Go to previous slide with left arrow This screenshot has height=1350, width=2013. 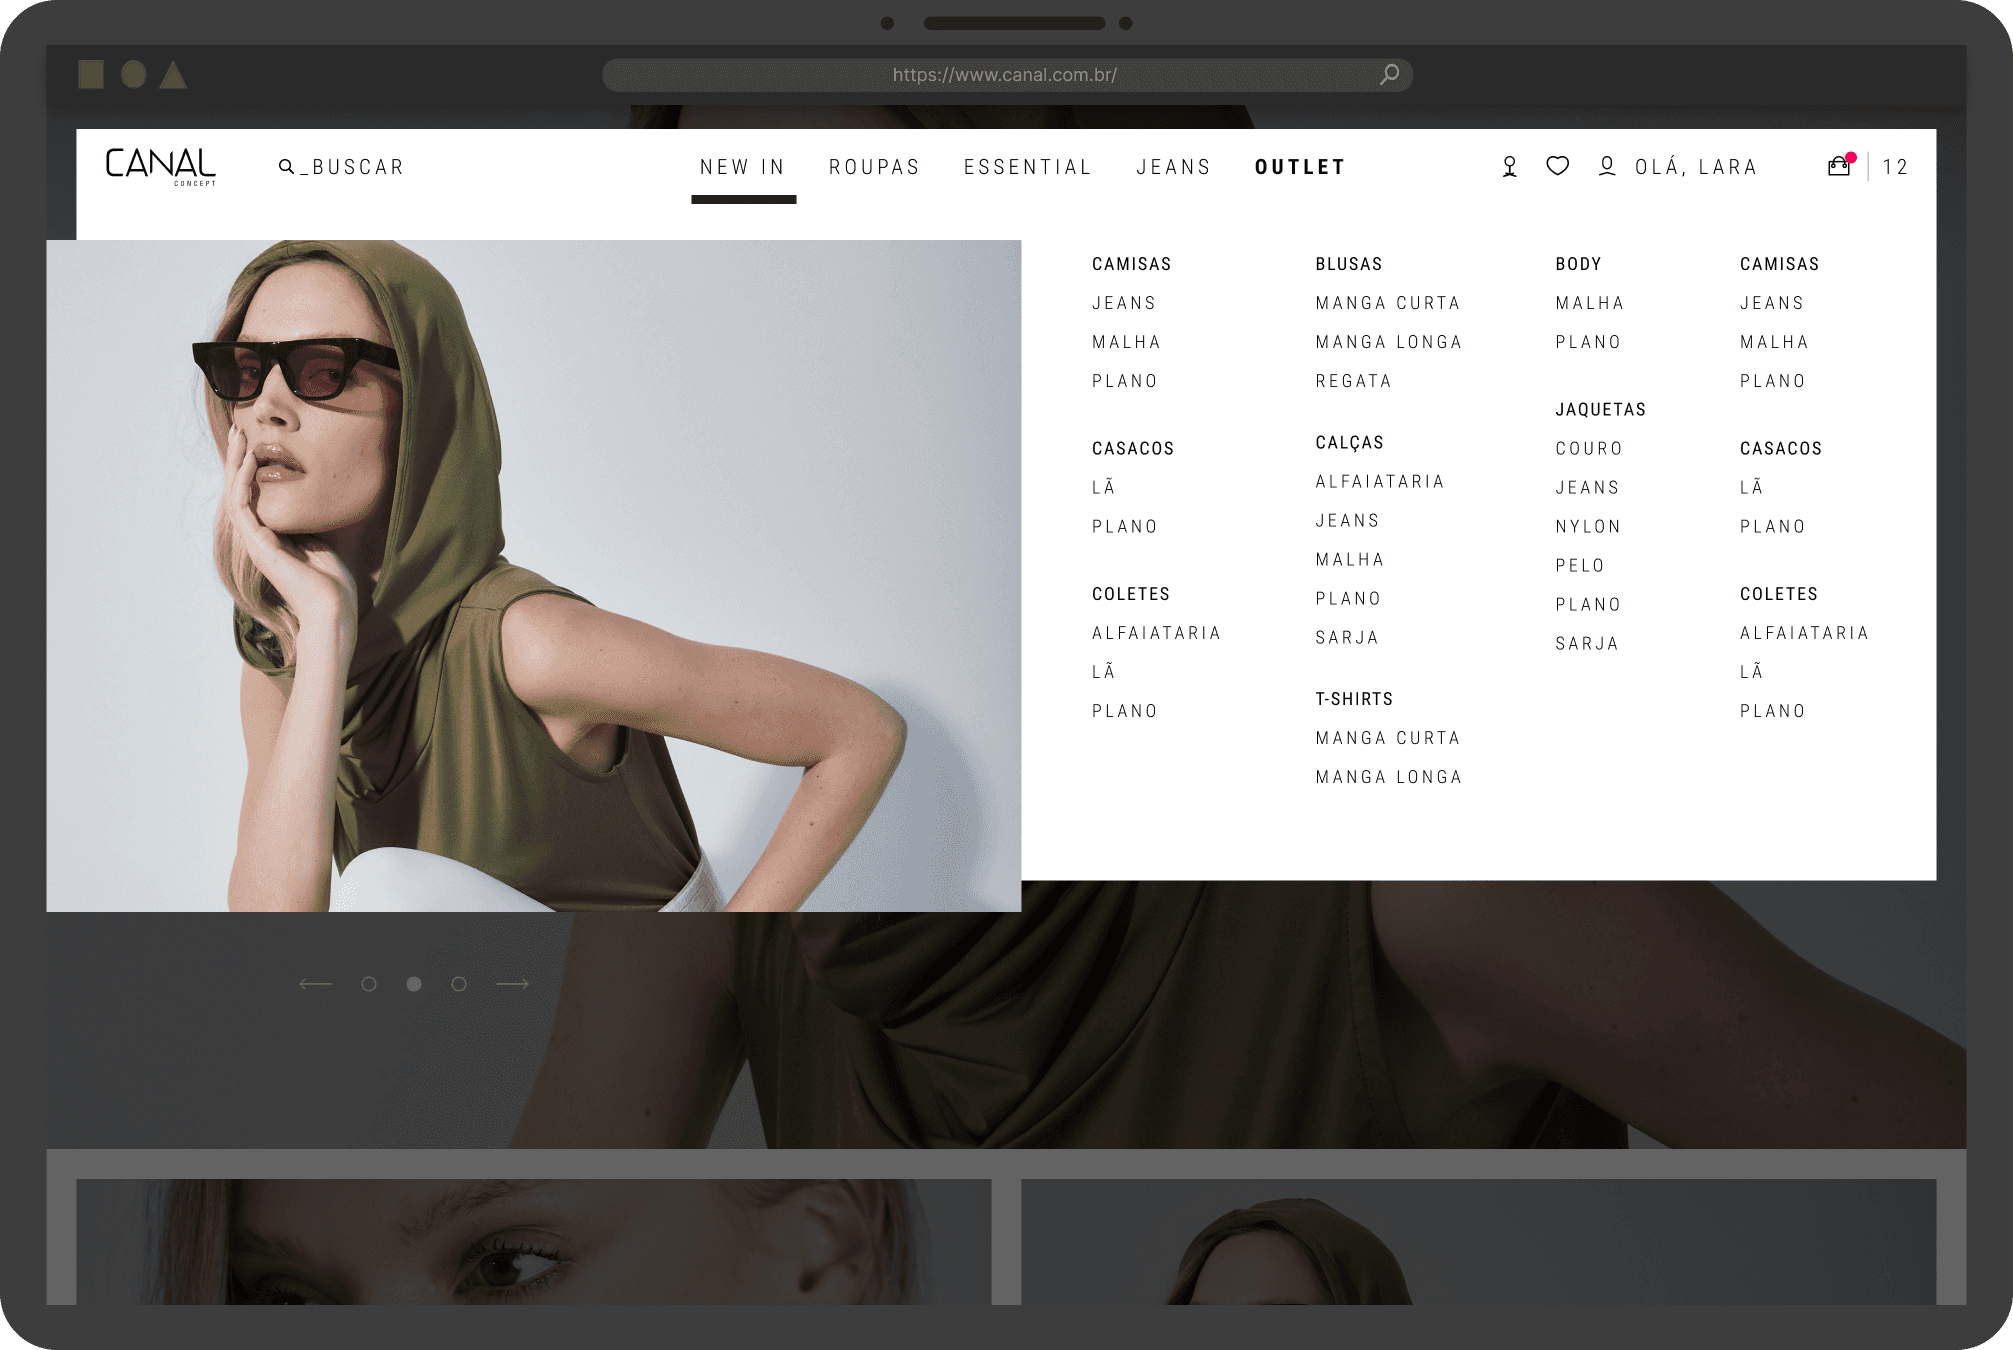pos(315,984)
